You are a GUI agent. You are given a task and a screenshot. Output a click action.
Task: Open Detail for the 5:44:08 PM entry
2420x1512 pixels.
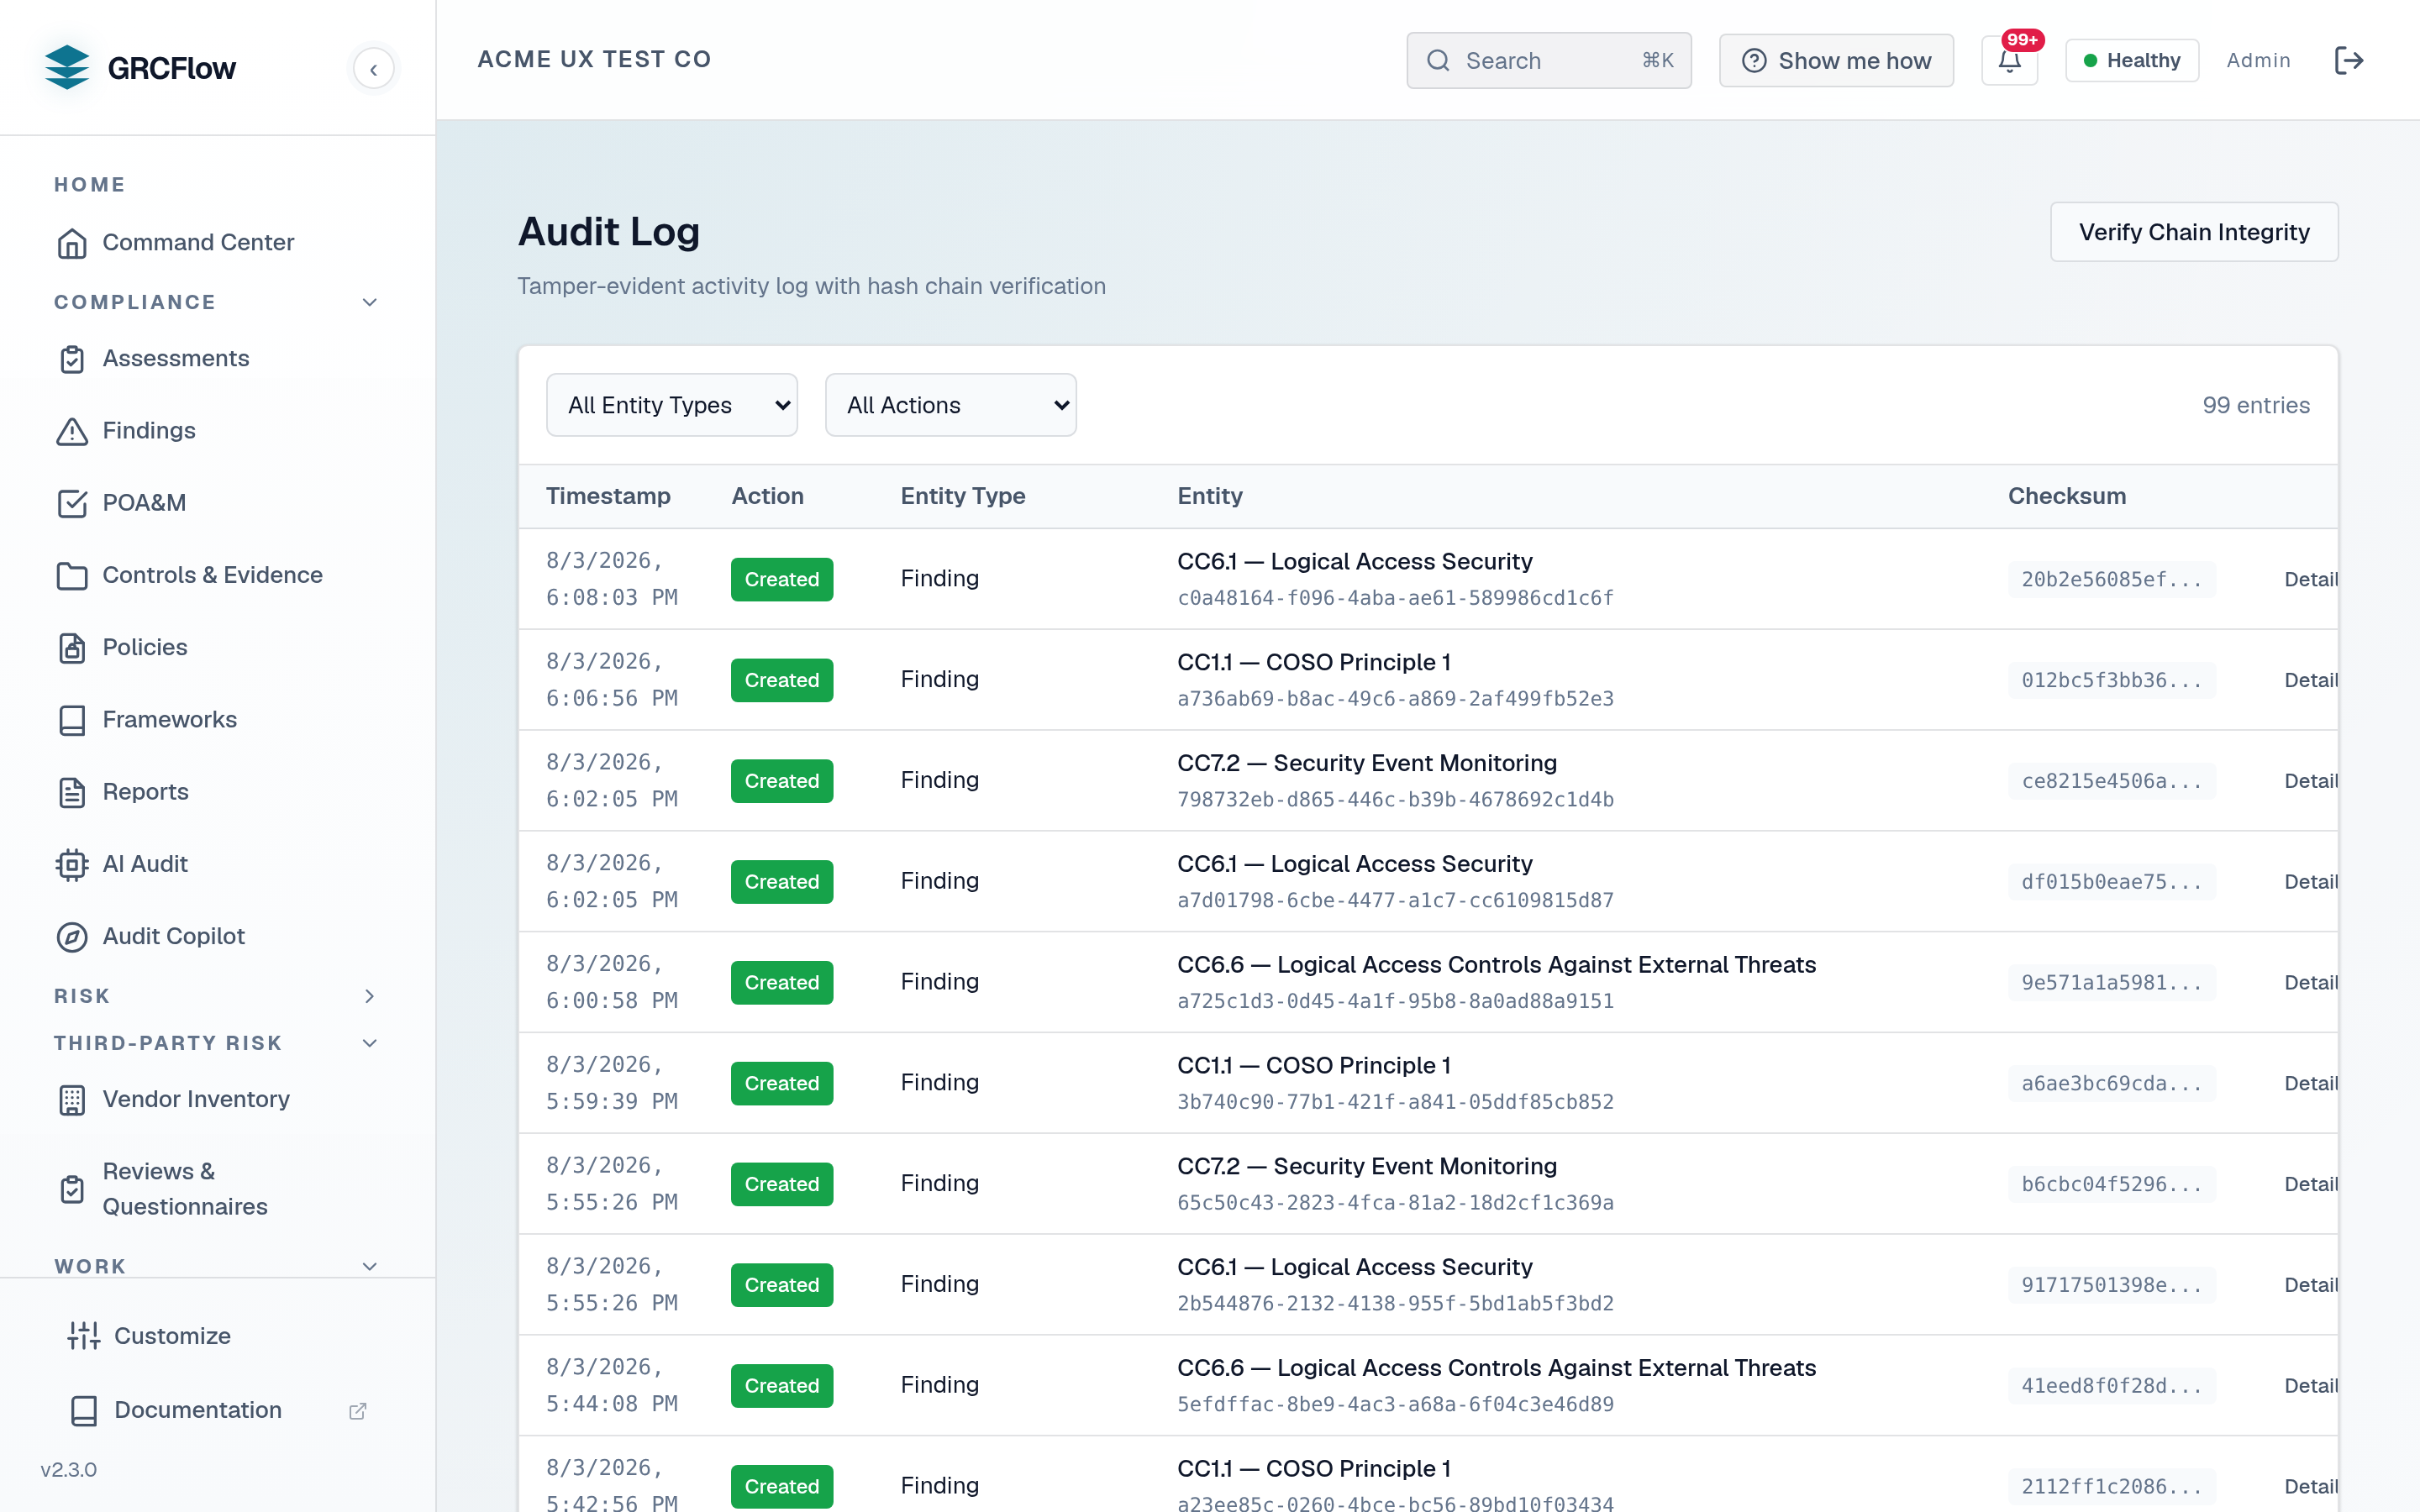[x=2311, y=1386]
